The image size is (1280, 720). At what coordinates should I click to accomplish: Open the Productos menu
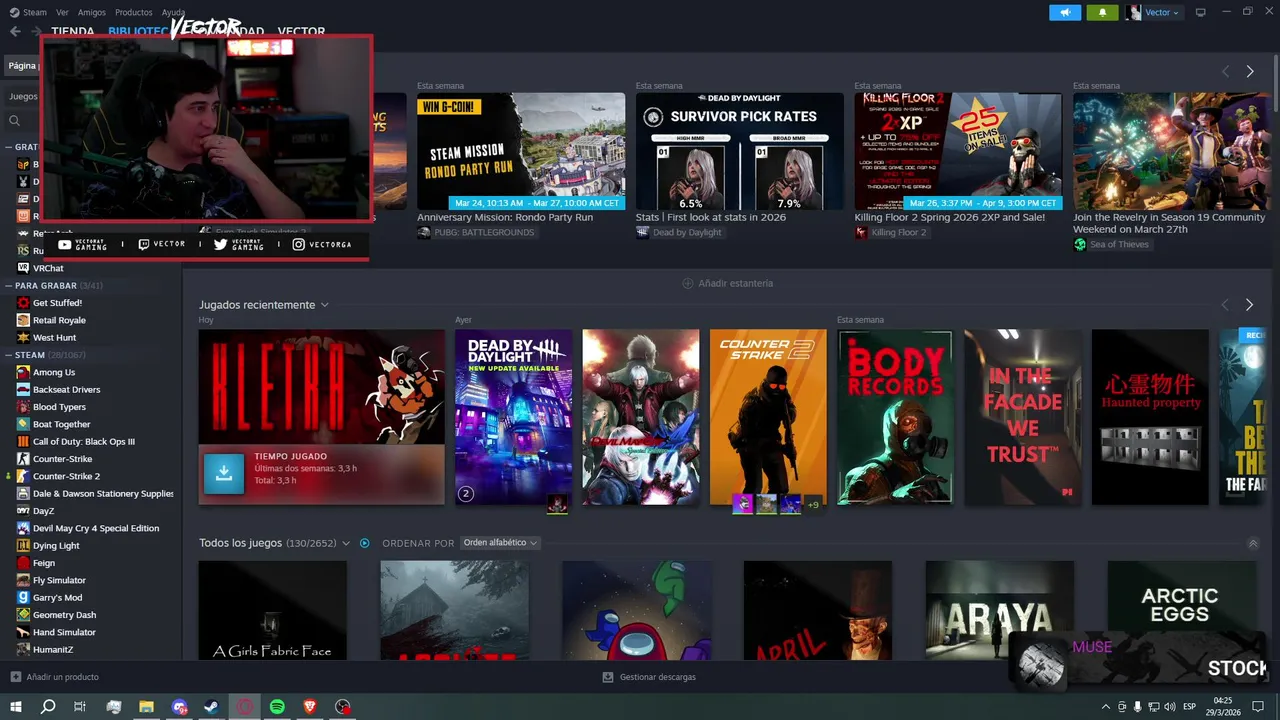point(134,12)
